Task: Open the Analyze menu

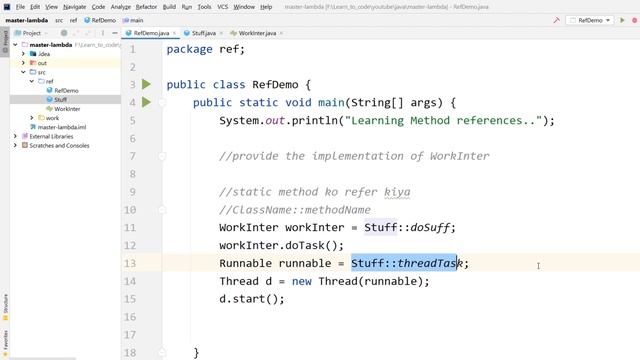Action: click(x=120, y=7)
